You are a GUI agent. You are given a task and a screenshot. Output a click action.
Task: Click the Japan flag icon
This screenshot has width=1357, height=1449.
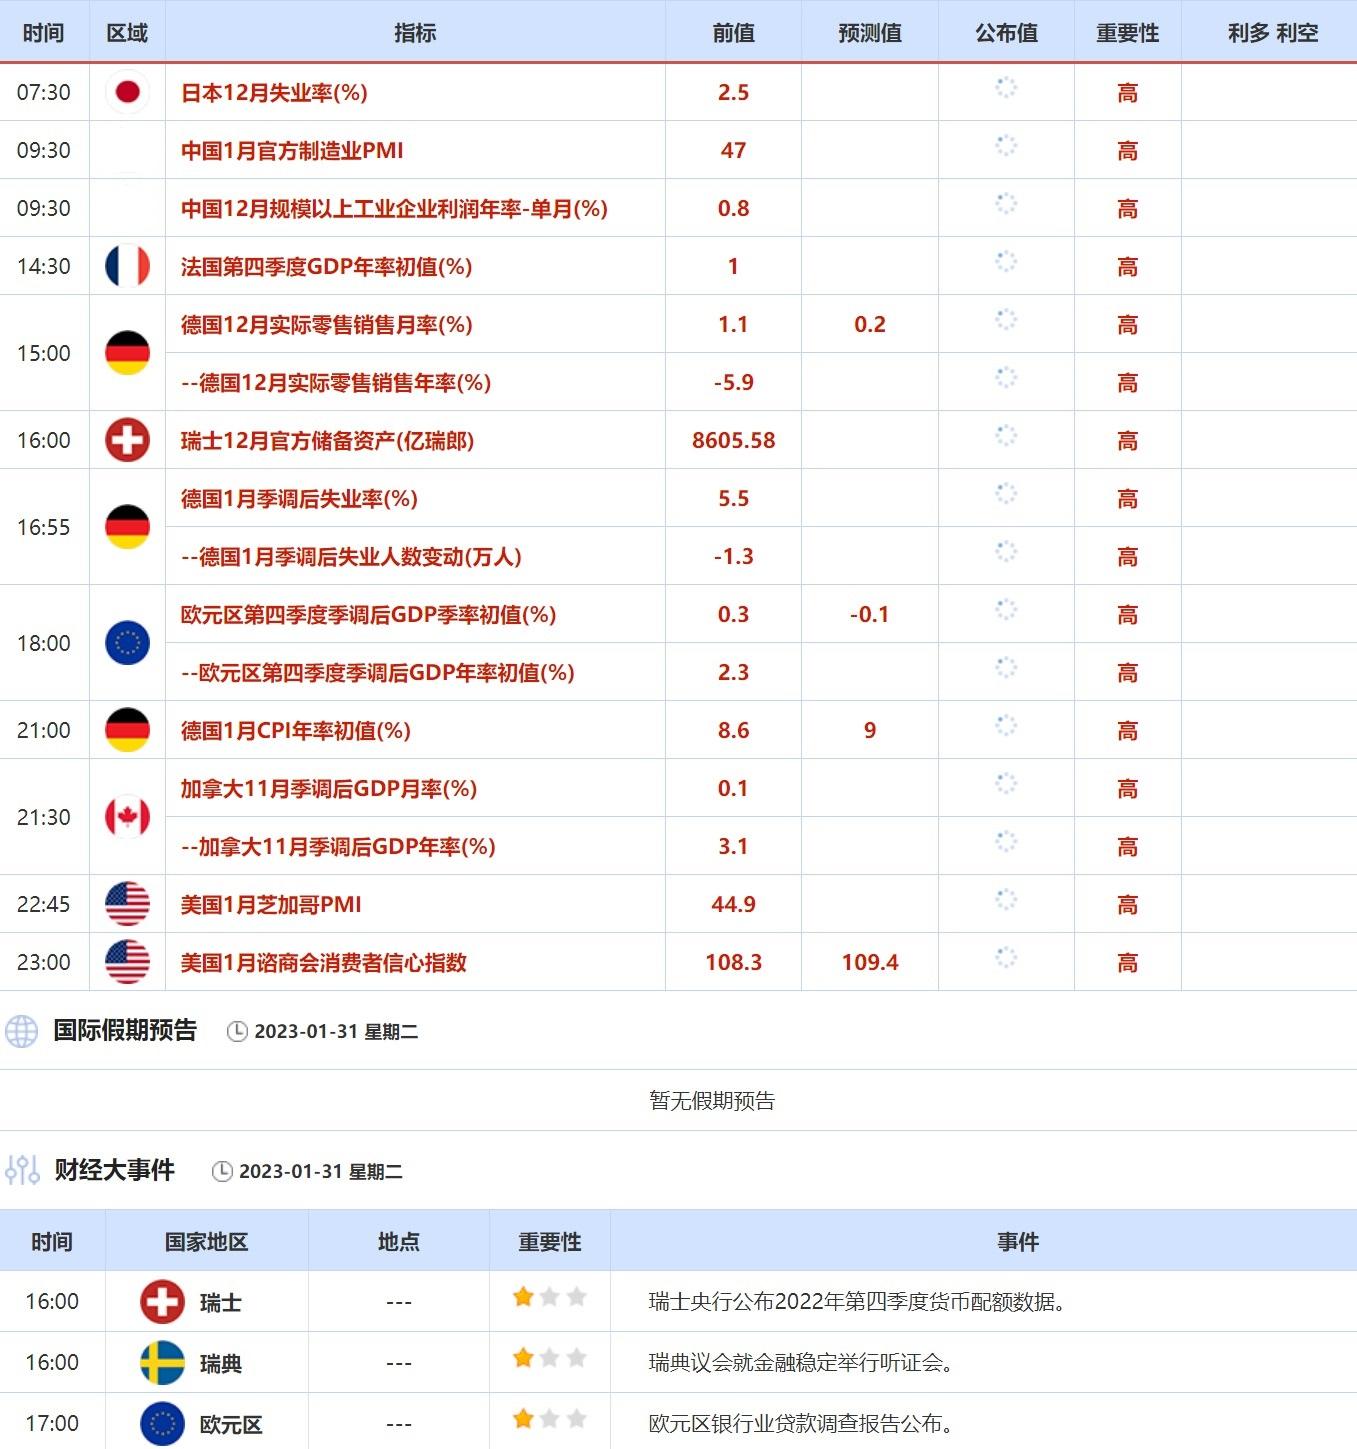coord(127,92)
